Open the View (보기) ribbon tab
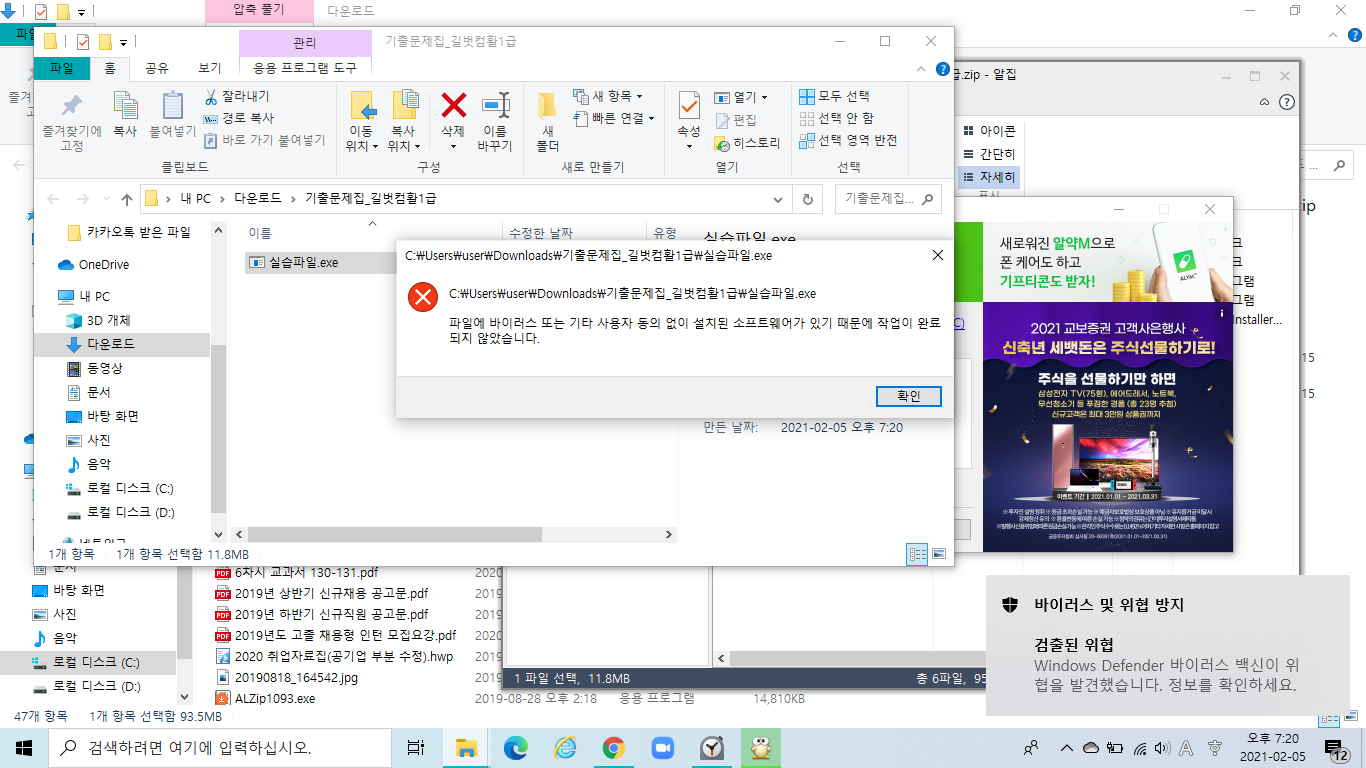The image size is (1366, 768). pos(210,68)
